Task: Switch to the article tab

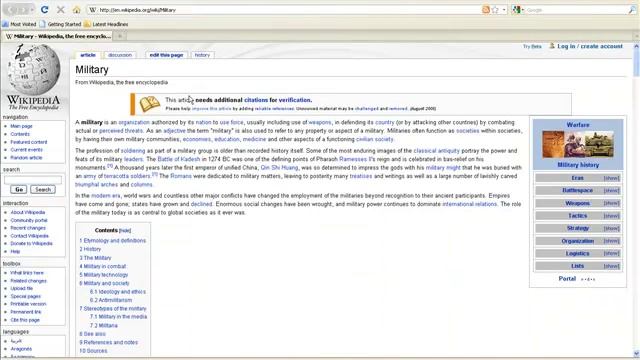Action: (88, 55)
